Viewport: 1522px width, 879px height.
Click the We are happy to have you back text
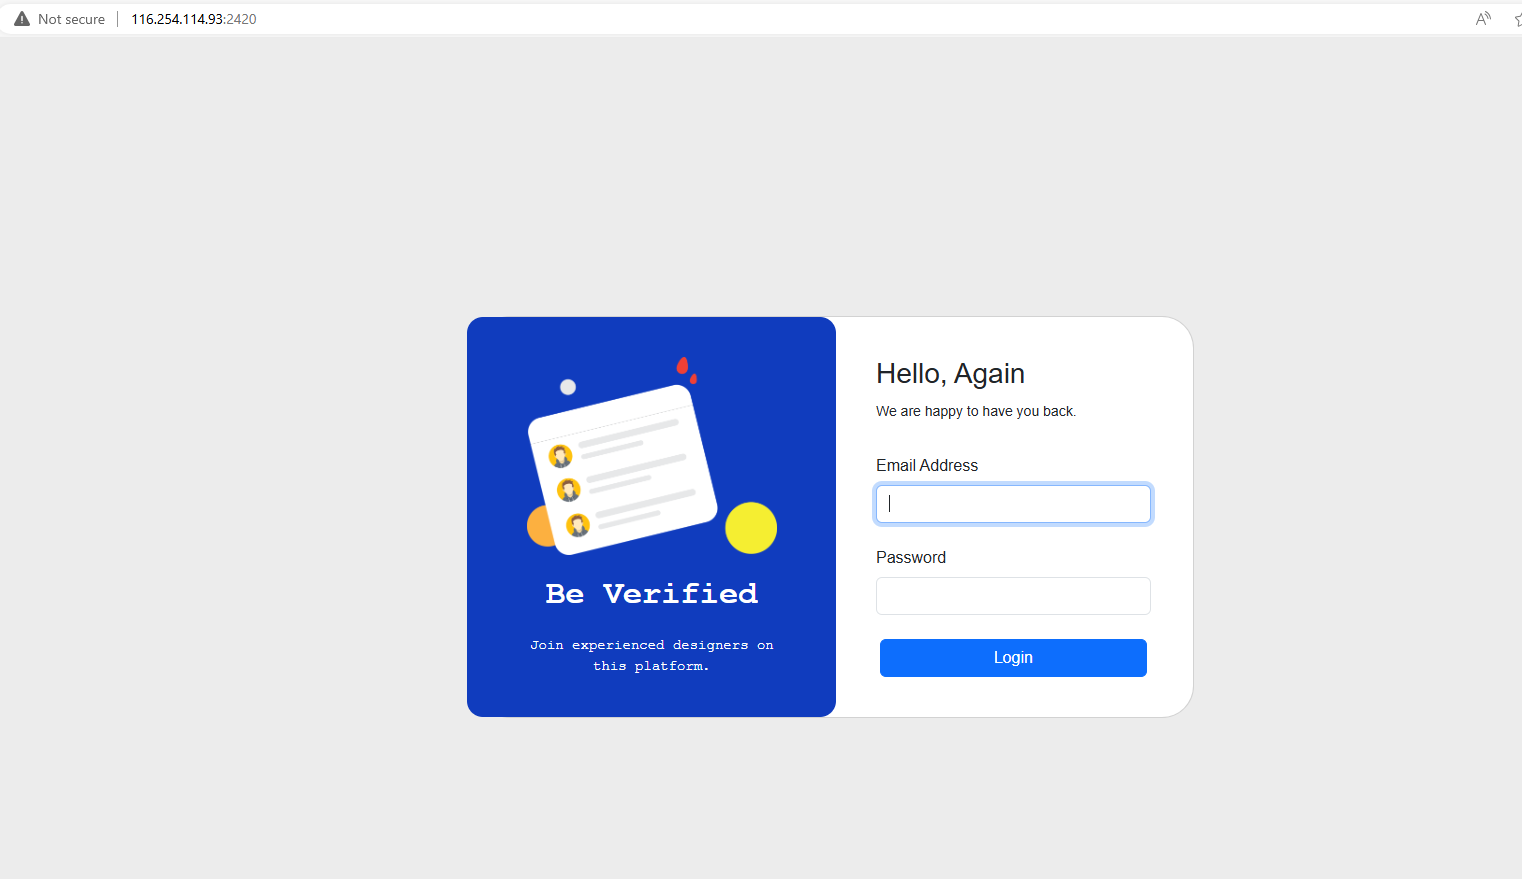(x=976, y=411)
